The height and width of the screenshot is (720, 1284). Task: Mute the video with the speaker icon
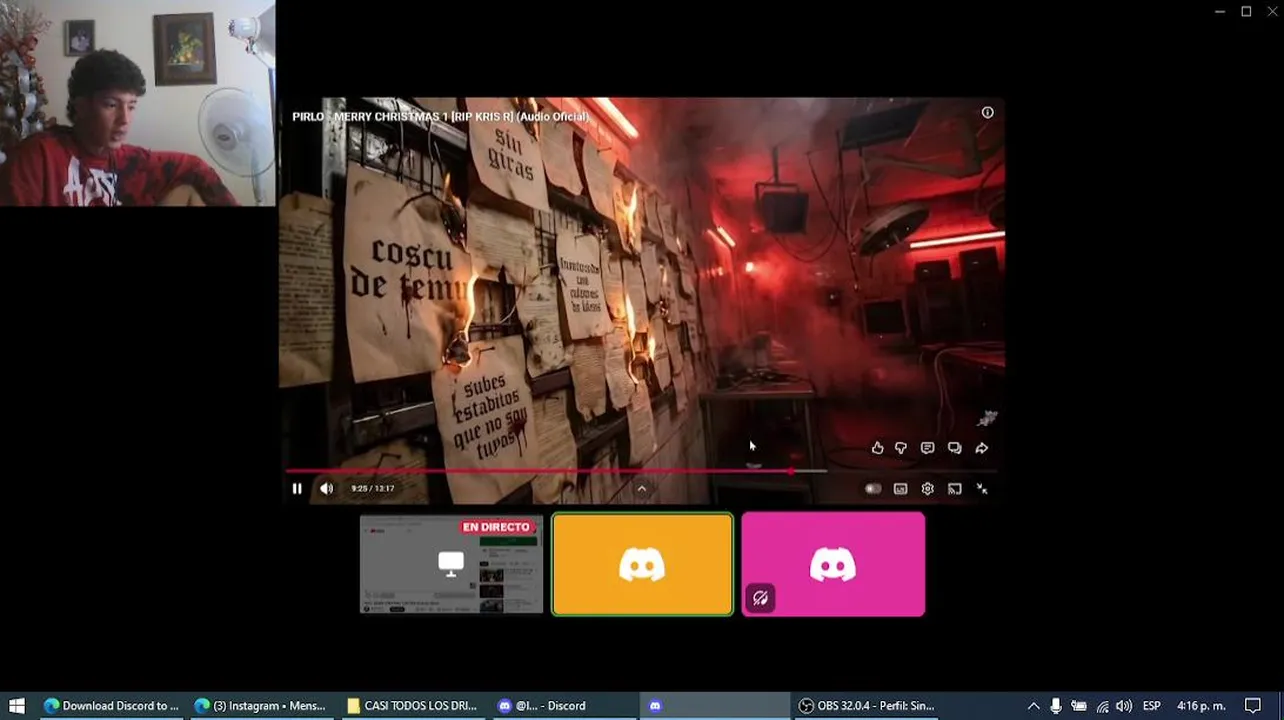pos(326,489)
